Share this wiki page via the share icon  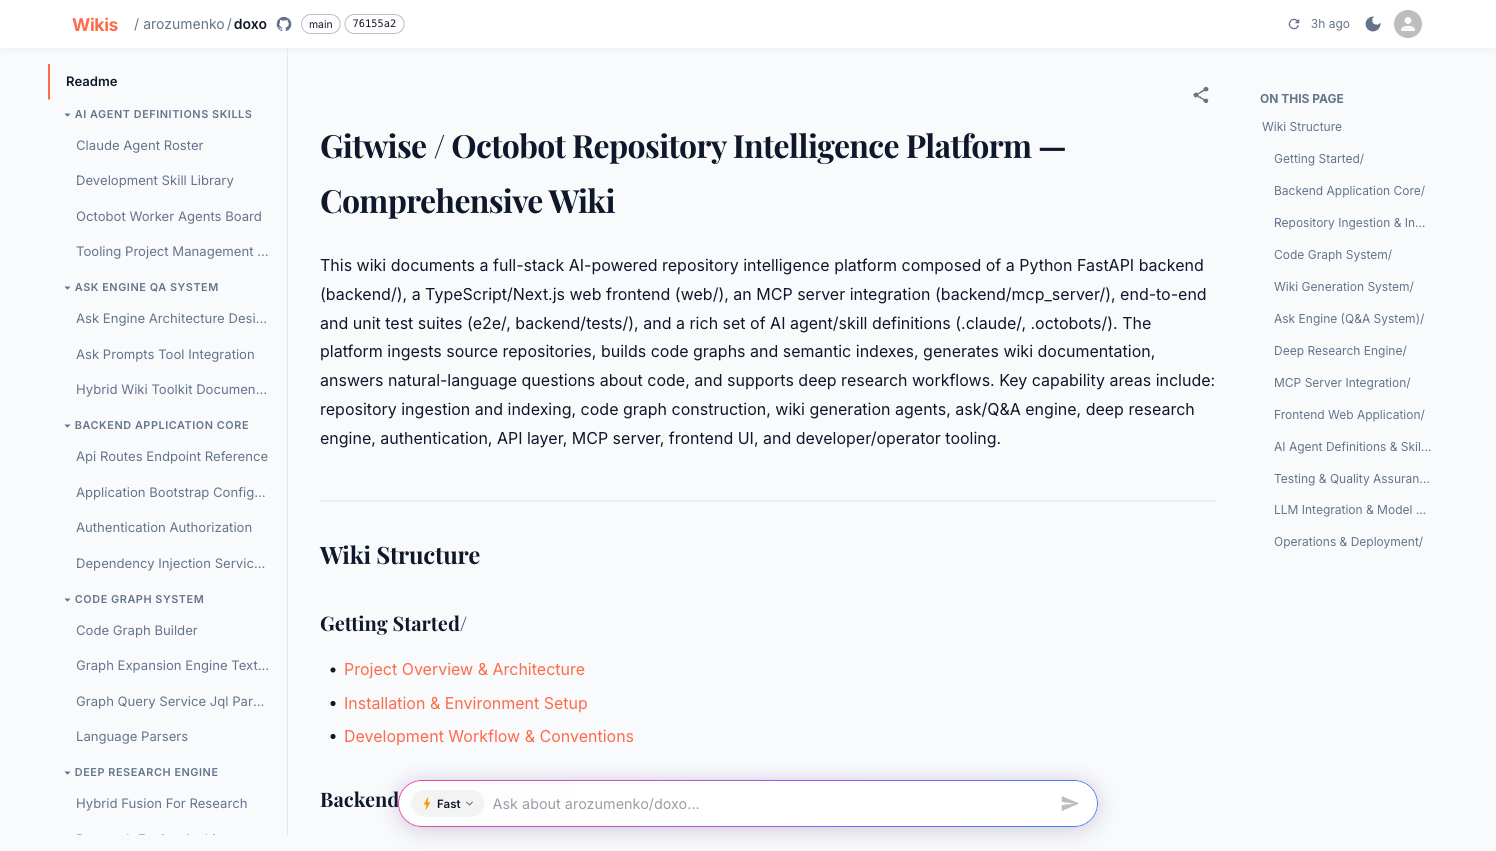click(x=1201, y=95)
